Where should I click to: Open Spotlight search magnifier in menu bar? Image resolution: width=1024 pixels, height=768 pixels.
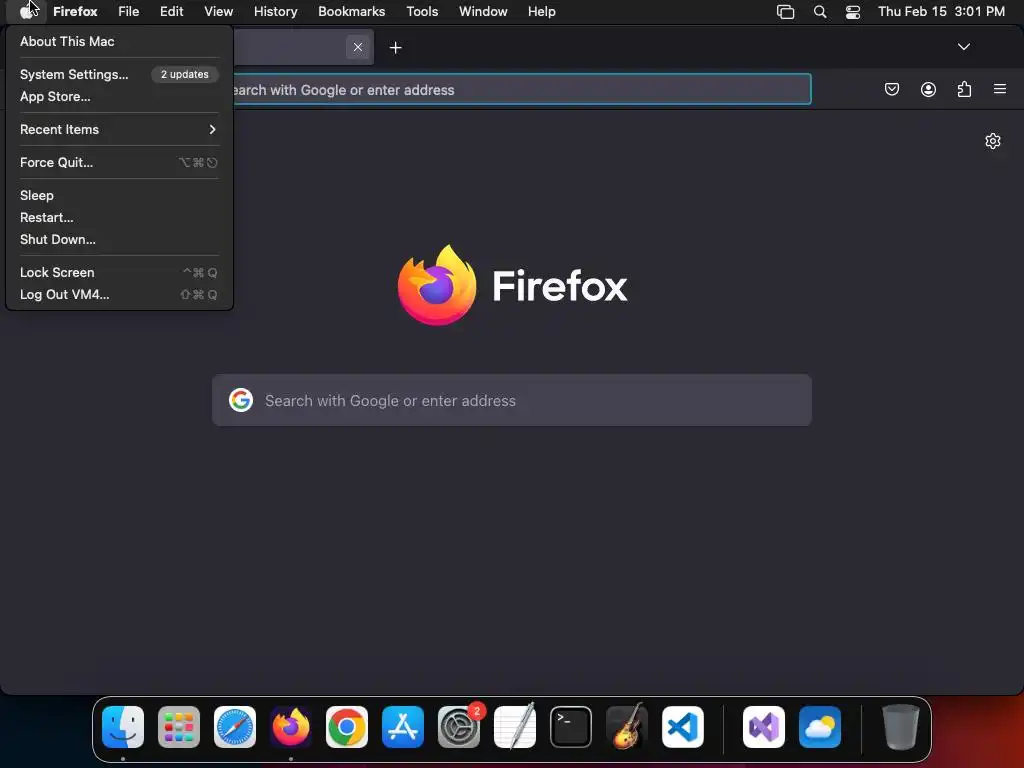(x=820, y=12)
